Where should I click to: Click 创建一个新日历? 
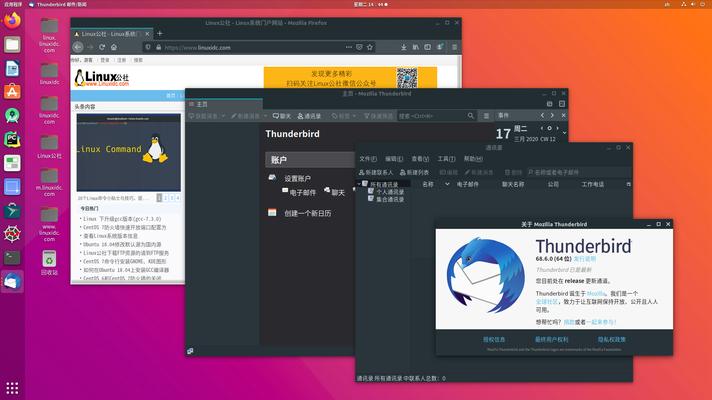[307, 213]
